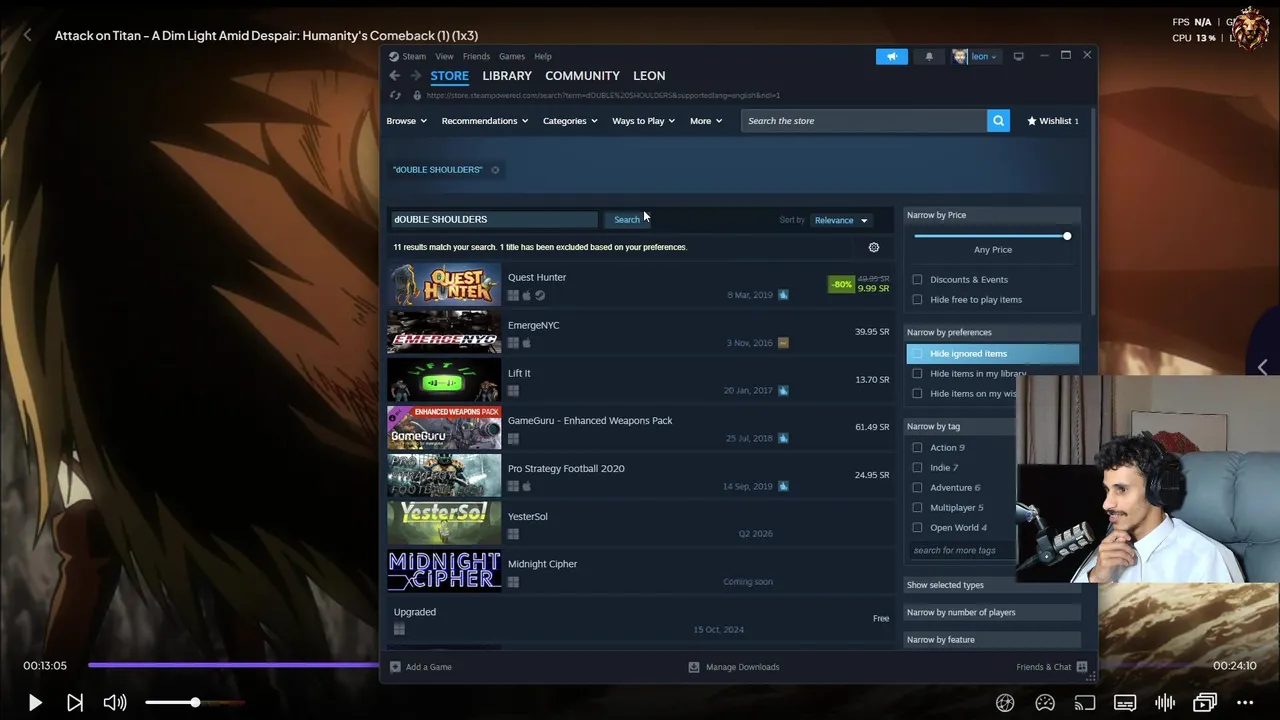The height and width of the screenshot is (720, 1280).
Task: Click the Steam announcements megaphone icon
Action: coord(891,56)
